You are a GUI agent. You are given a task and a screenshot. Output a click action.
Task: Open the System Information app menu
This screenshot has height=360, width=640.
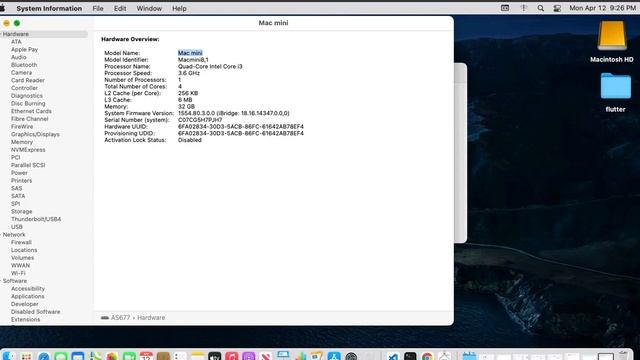click(x=49, y=8)
